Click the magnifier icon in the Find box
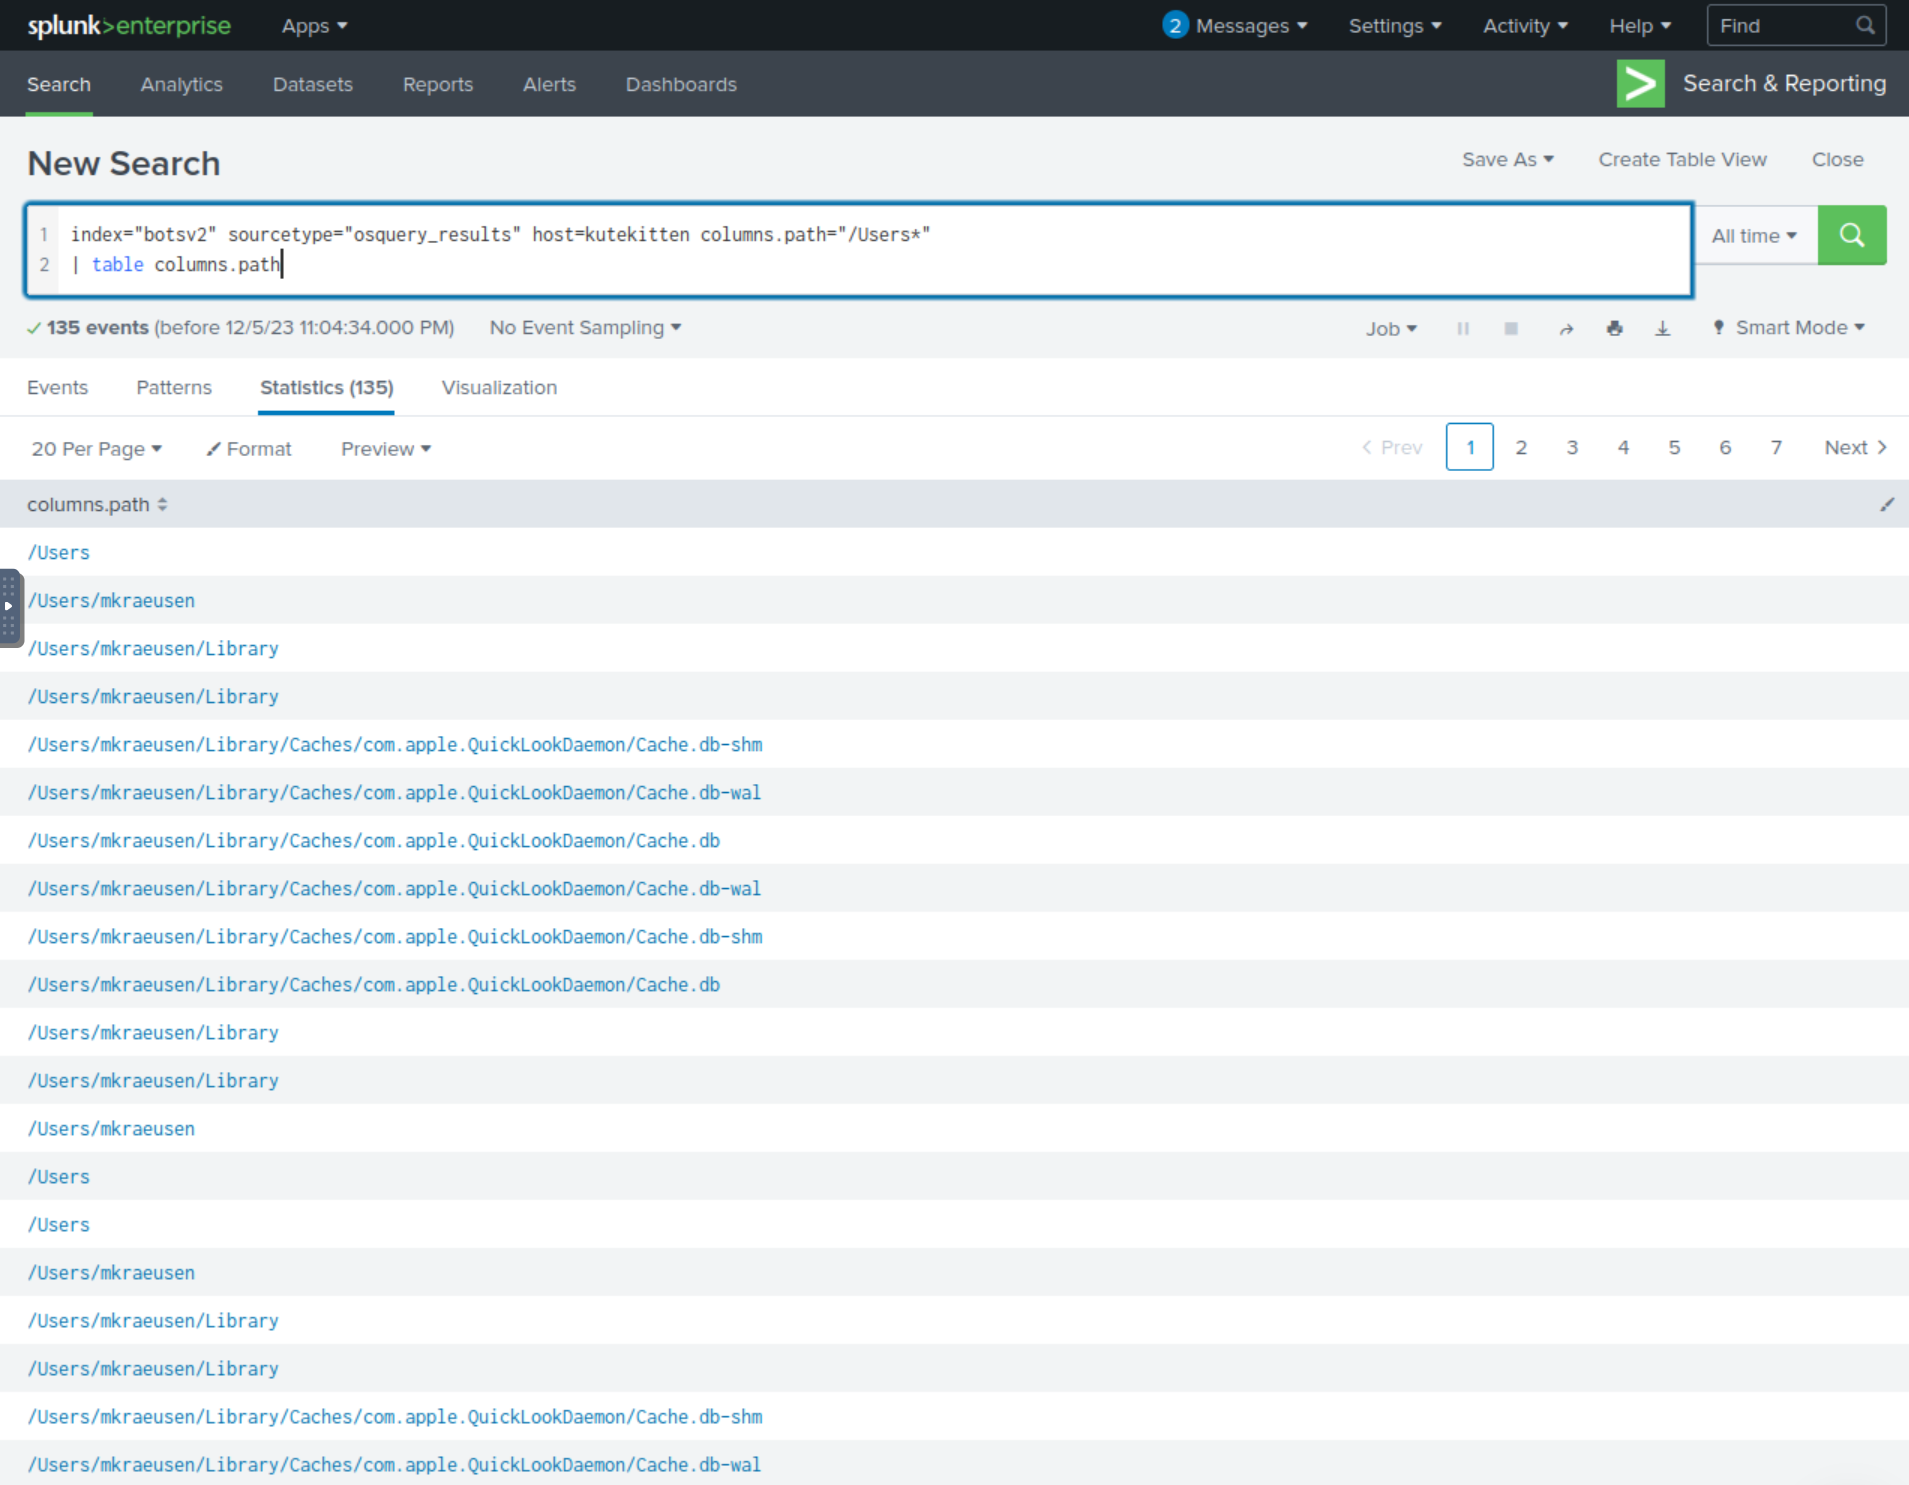The image size is (1909, 1485). (x=1865, y=26)
